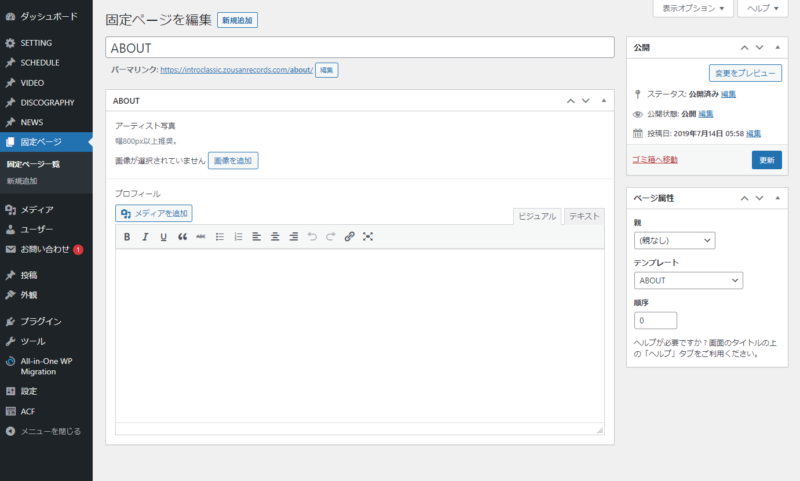
Task: Toggle bold formatting in the editor toolbar
Action: tap(127, 237)
